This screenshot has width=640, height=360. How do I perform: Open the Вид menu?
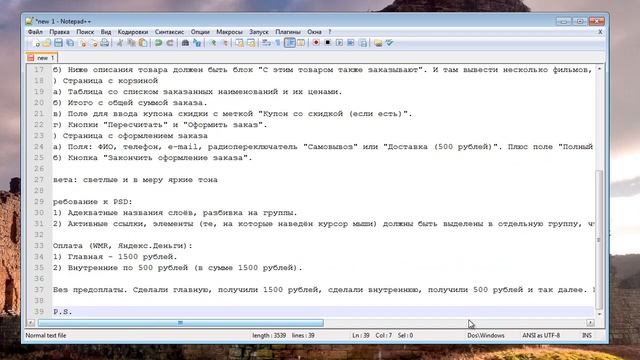[106, 32]
